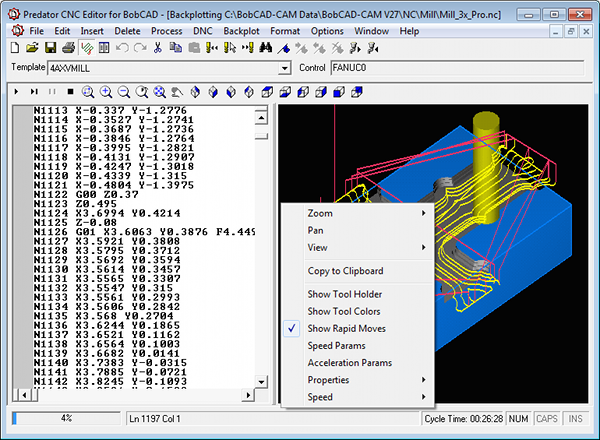Click code line N1126 G01
Viewport: 600px width, 440px height.
pyautogui.click(x=144, y=232)
